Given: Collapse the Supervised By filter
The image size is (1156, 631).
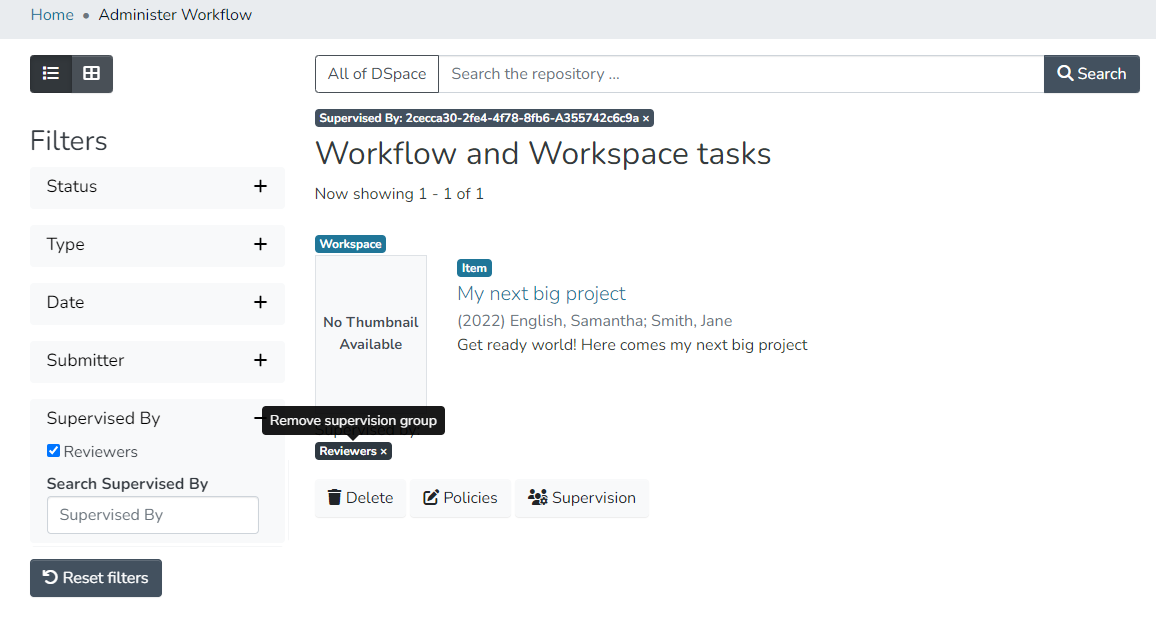Looking at the screenshot, I should (257, 418).
